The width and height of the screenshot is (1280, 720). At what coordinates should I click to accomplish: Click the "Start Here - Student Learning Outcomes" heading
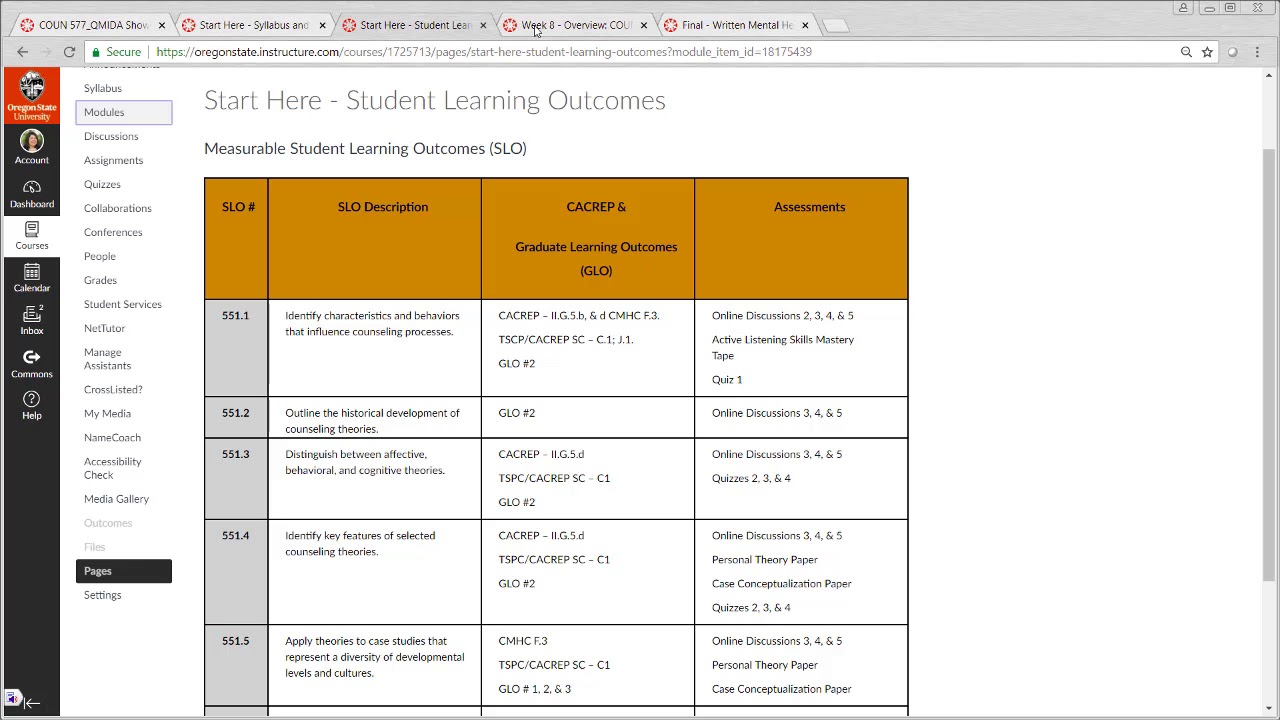tap(435, 100)
